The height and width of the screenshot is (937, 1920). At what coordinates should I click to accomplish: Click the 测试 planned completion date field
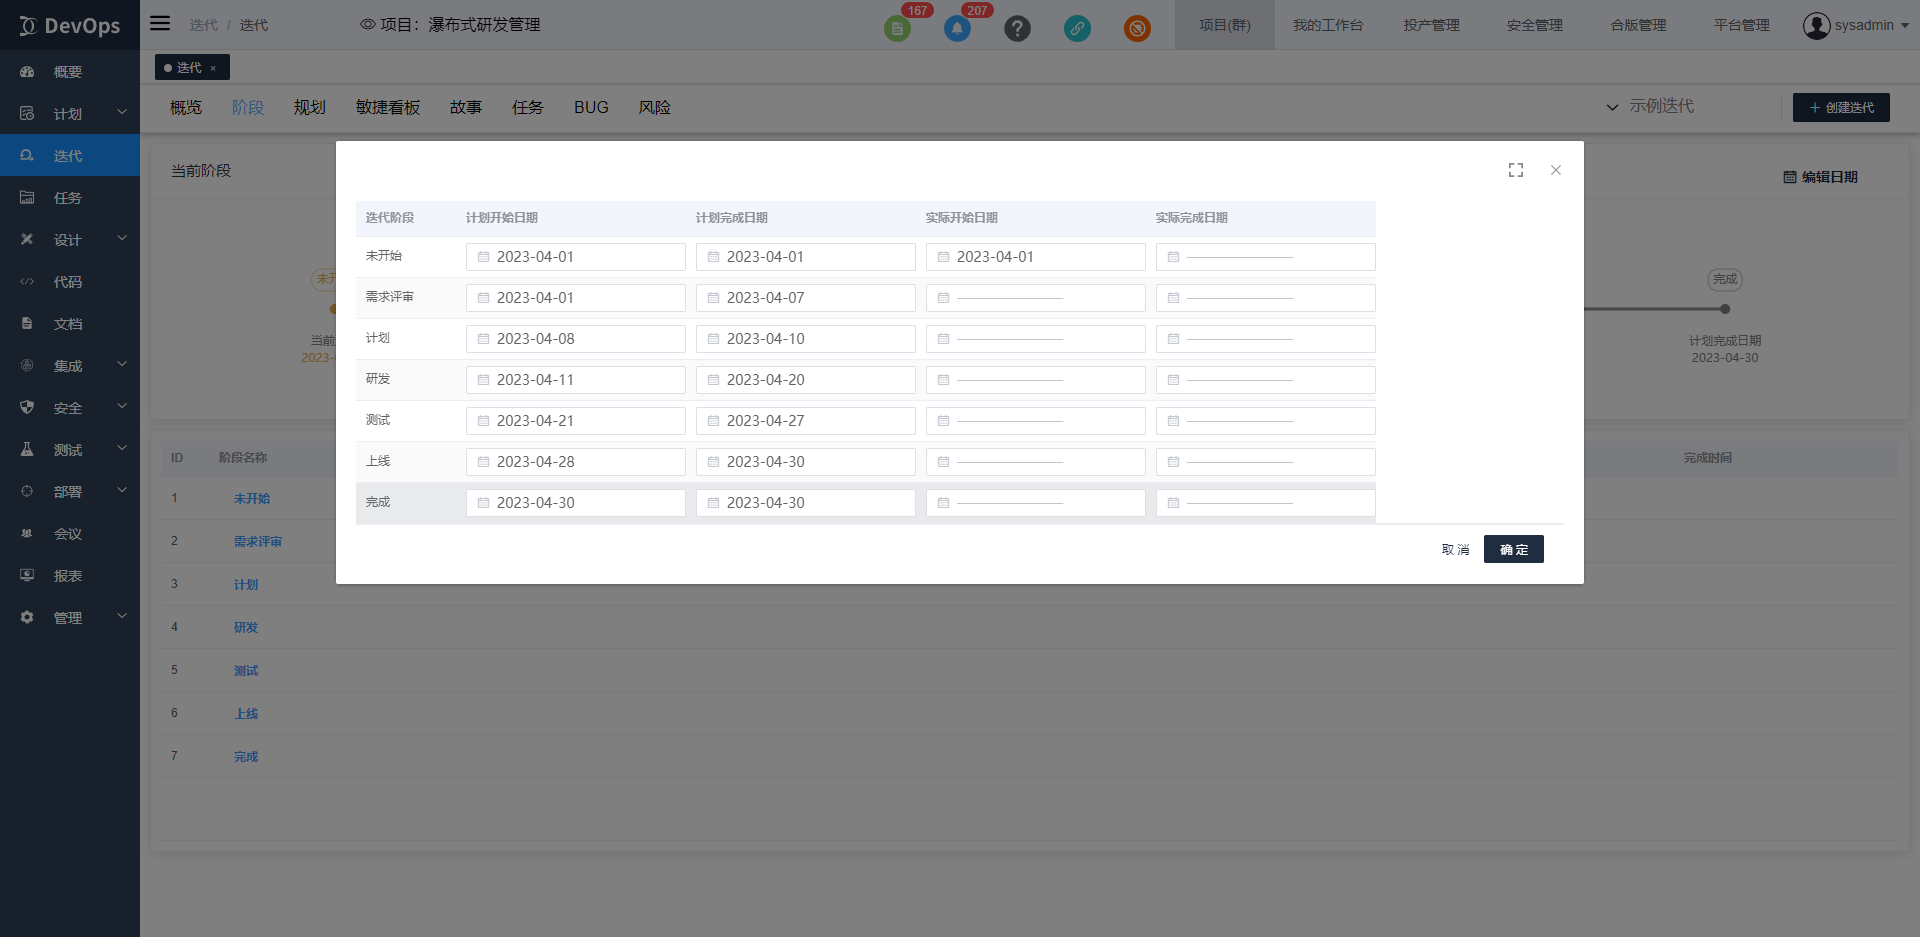click(x=805, y=421)
